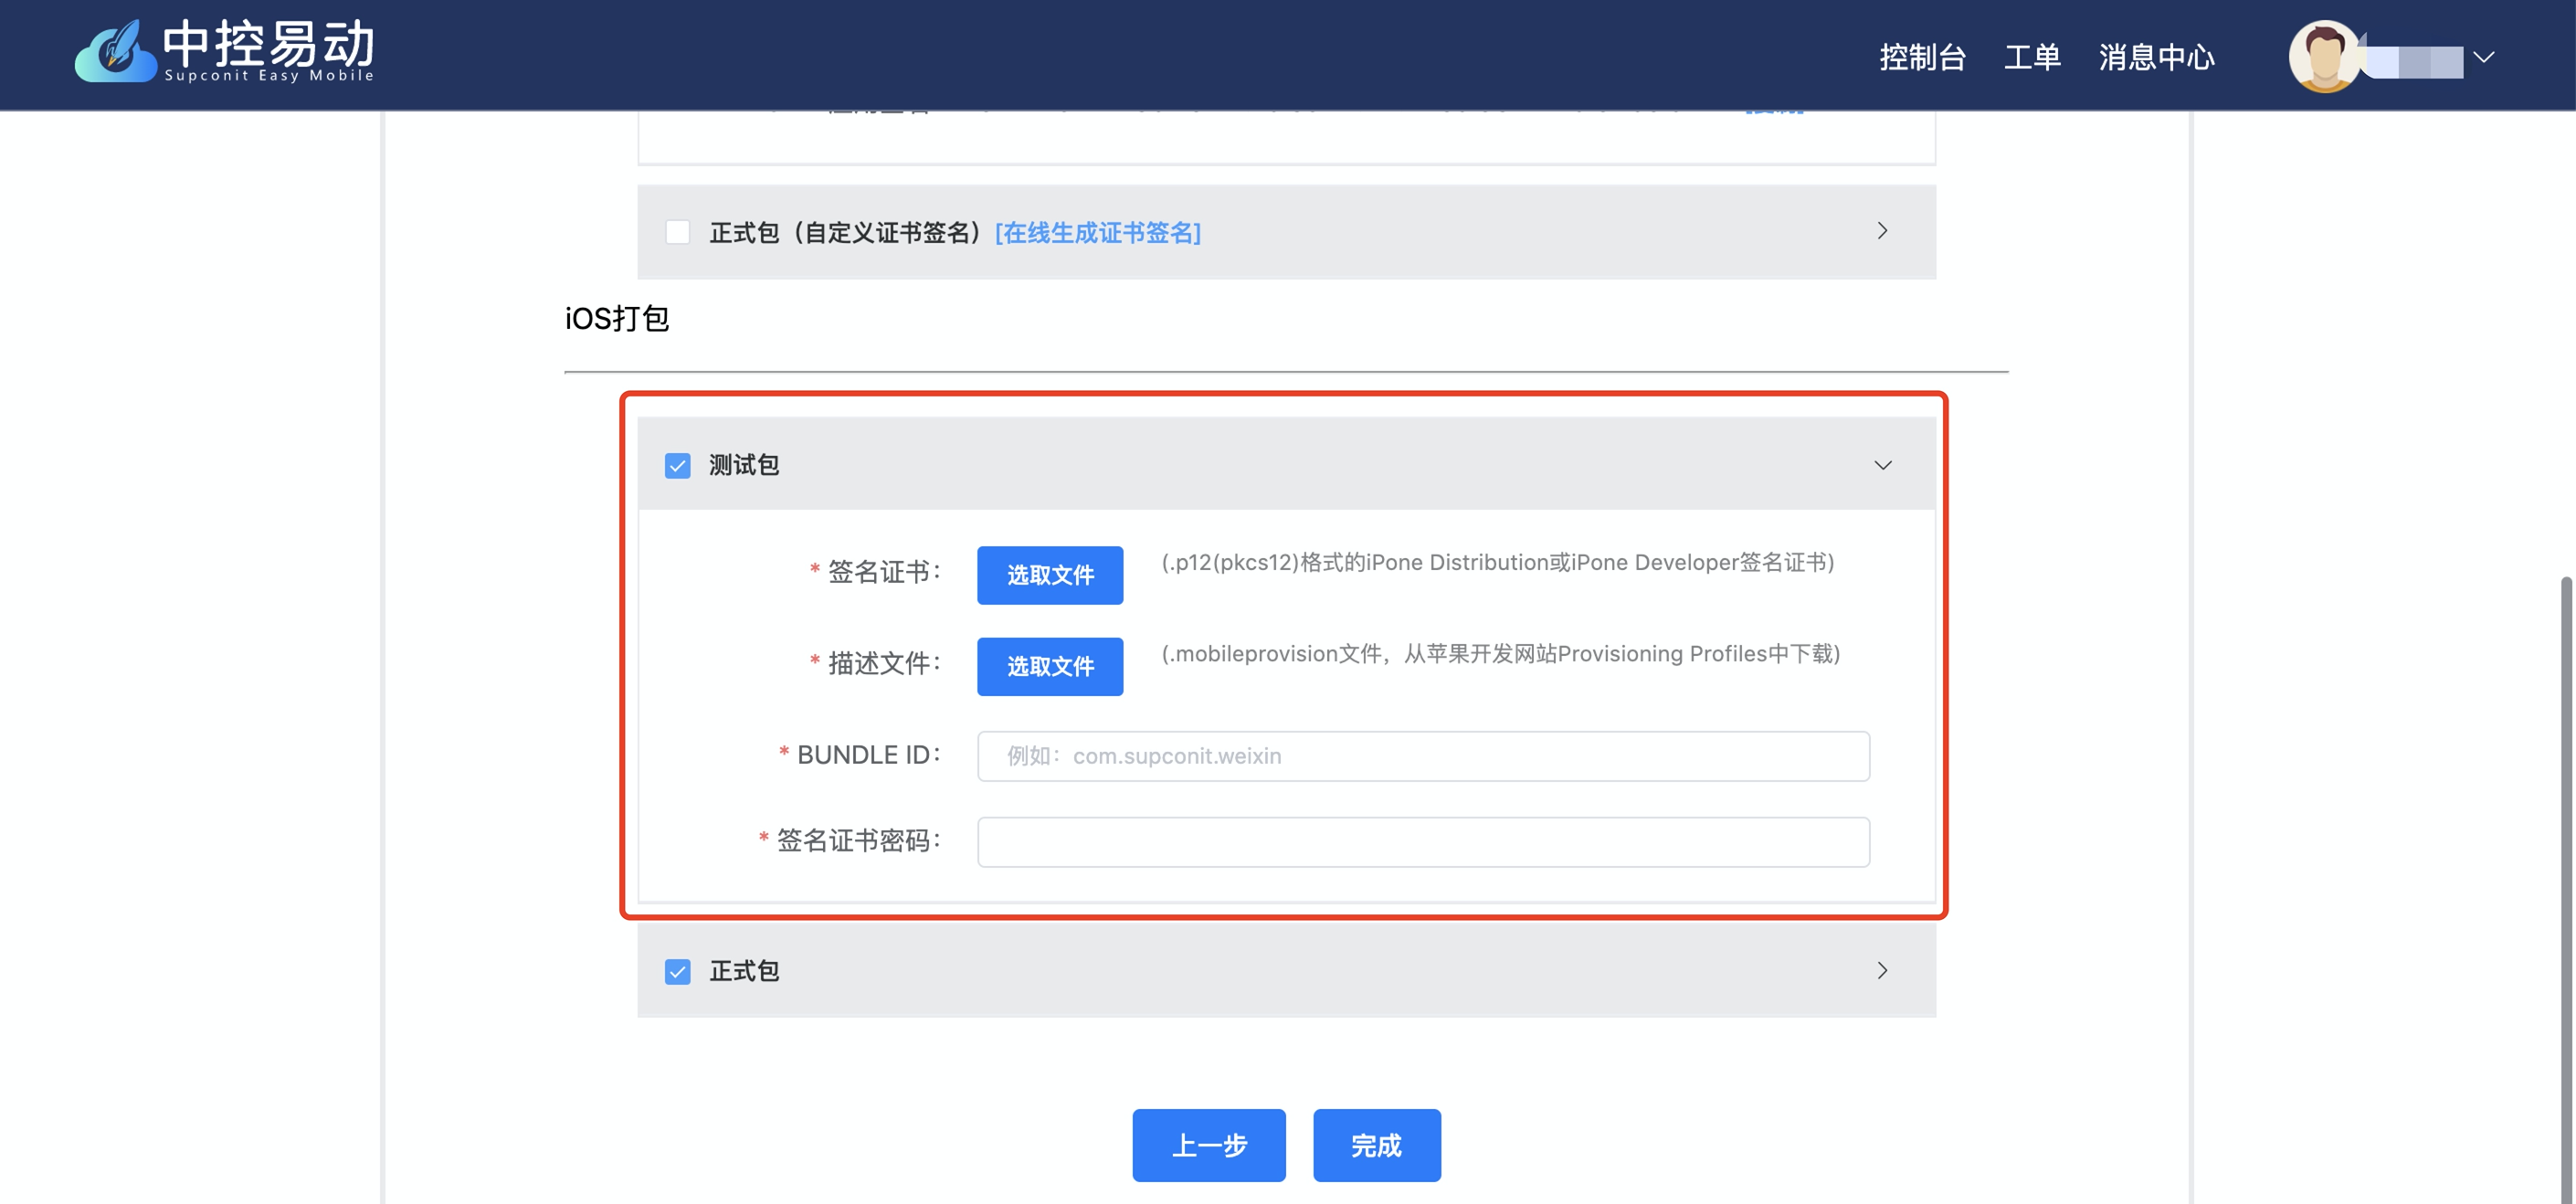Uncheck the iOS 正式包 checkbox
2576x1204 pixels.
(678, 972)
